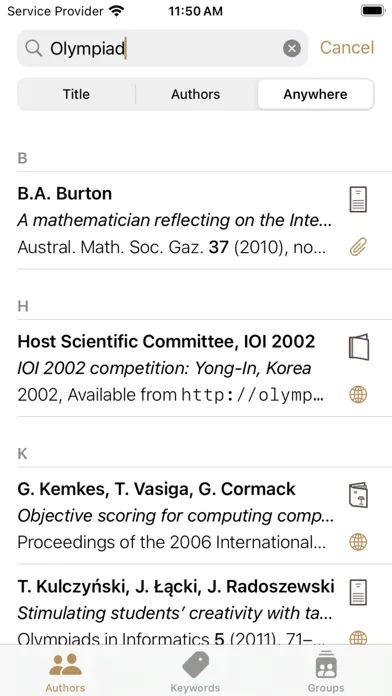Open the Authors tab in bottom bar
Screen dimensions: 392x696
point(65,672)
